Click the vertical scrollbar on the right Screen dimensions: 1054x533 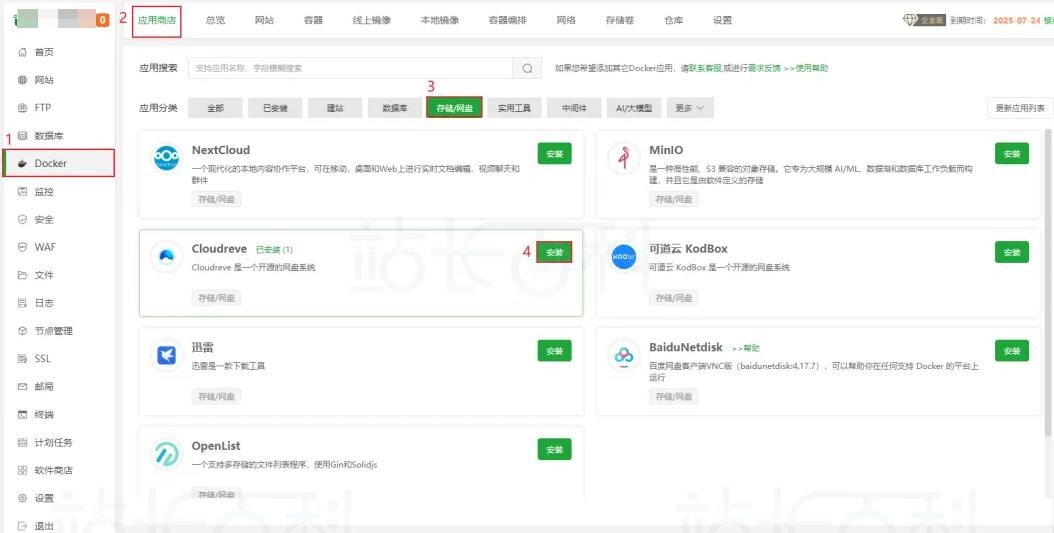click(x=1048, y=280)
